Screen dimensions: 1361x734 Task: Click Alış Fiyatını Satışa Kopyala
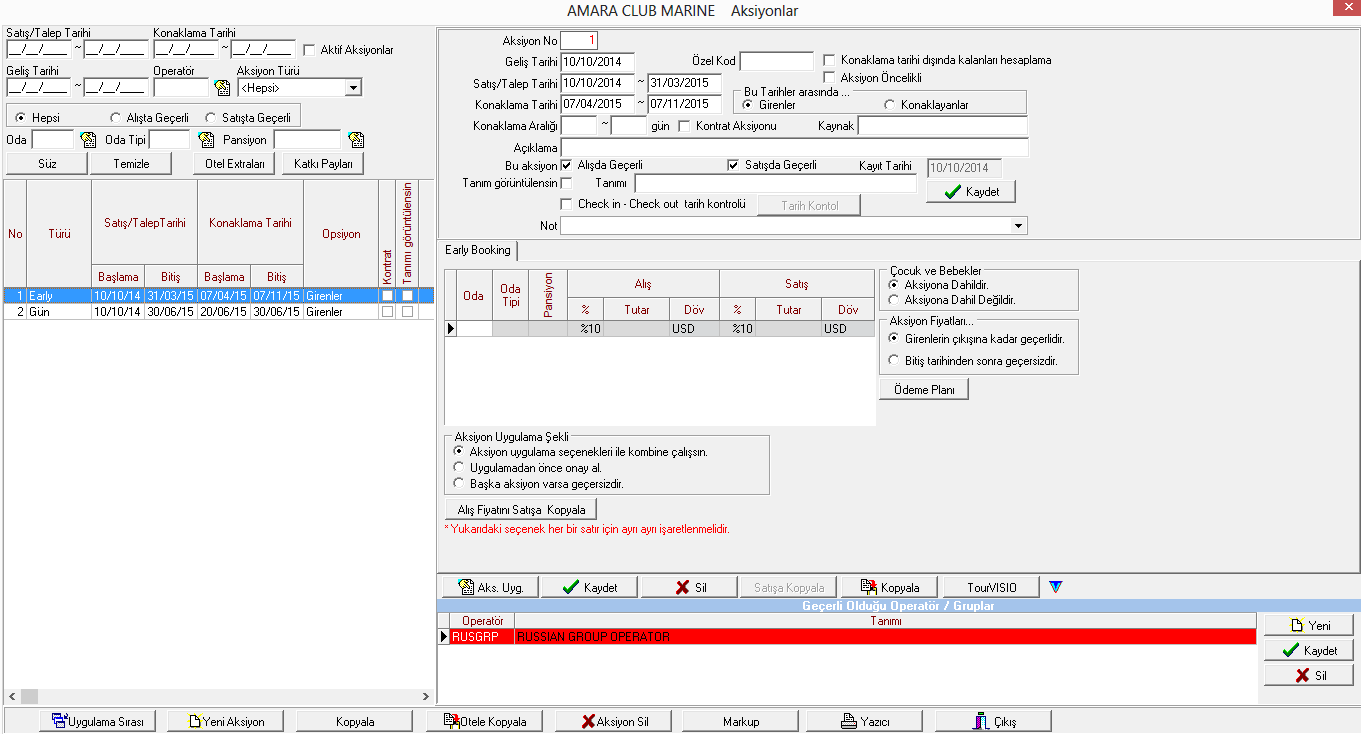[520, 510]
